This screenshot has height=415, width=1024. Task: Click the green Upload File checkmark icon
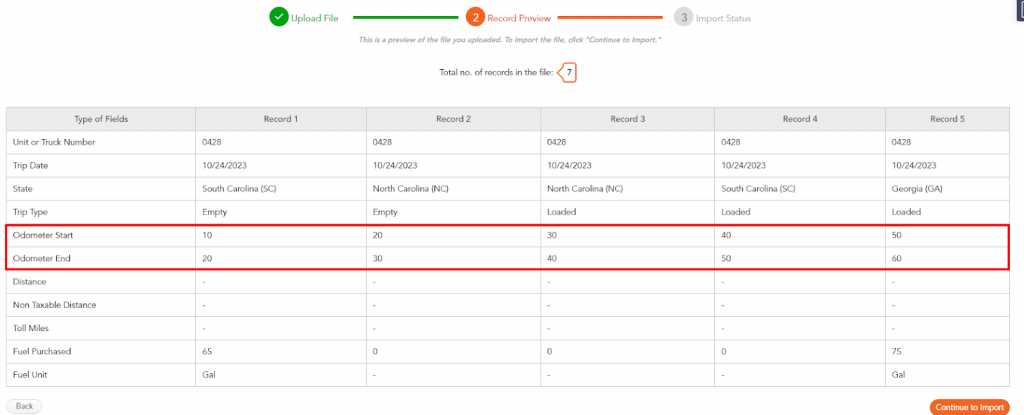(x=279, y=18)
